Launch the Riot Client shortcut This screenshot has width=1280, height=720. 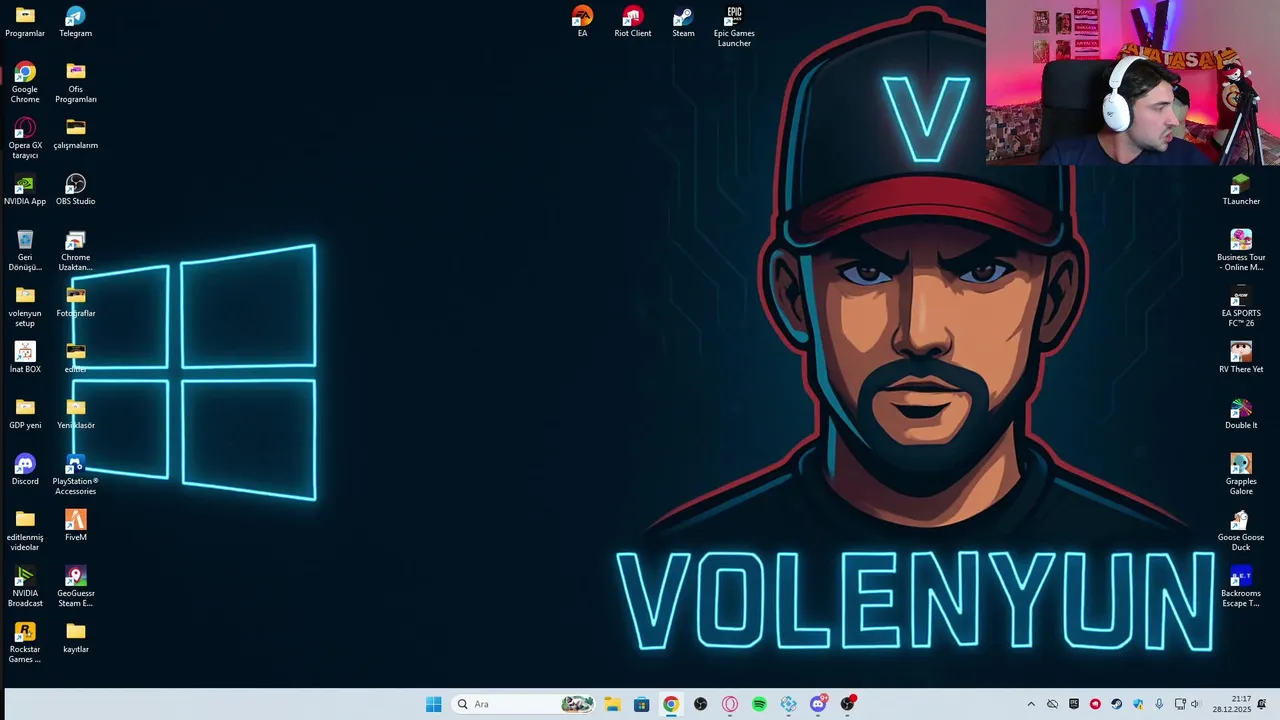(632, 22)
